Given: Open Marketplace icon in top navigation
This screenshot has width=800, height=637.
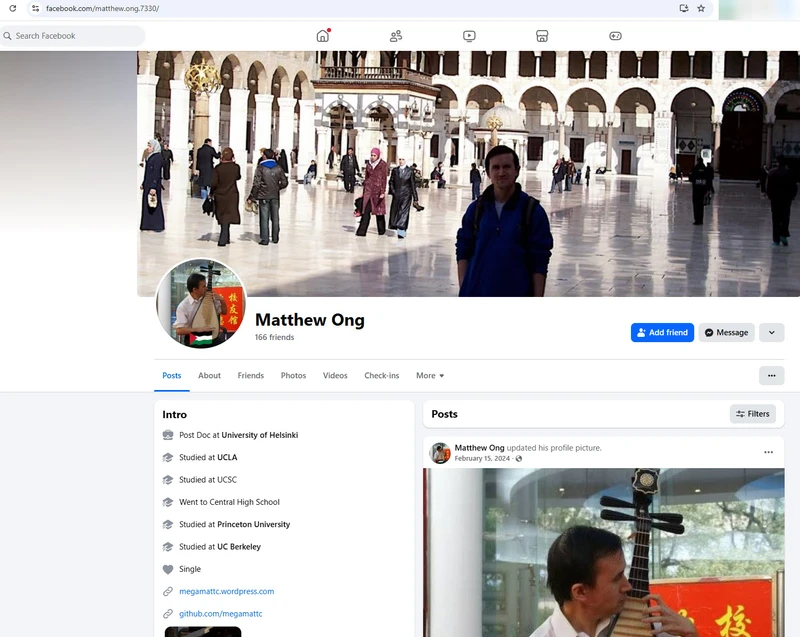Looking at the screenshot, I should [x=542, y=36].
